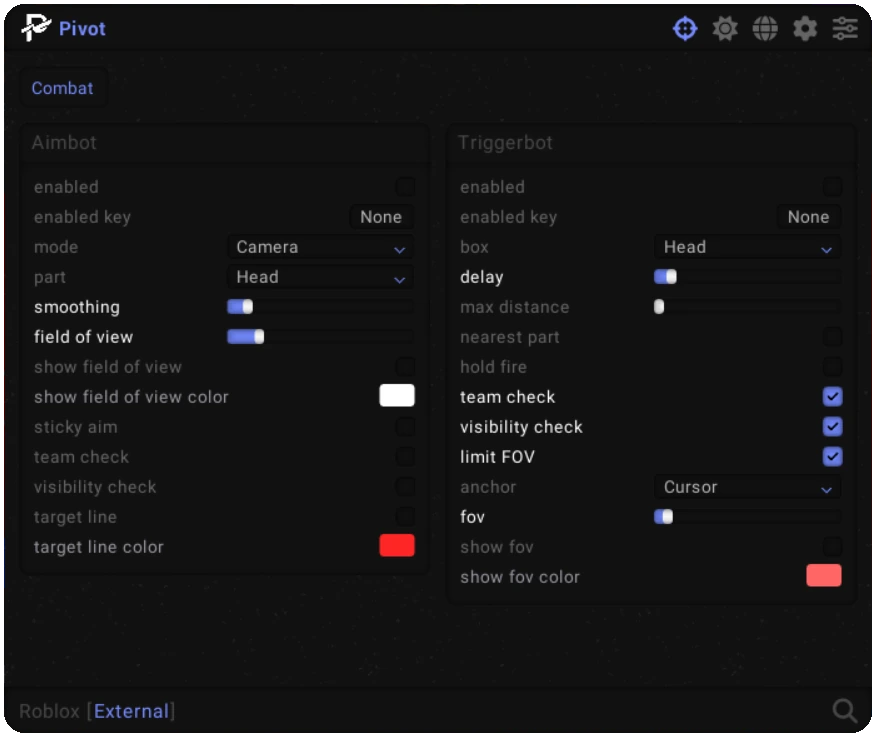The image size is (876, 737).
Task: Adjust the field of view slider
Action: pos(321,336)
